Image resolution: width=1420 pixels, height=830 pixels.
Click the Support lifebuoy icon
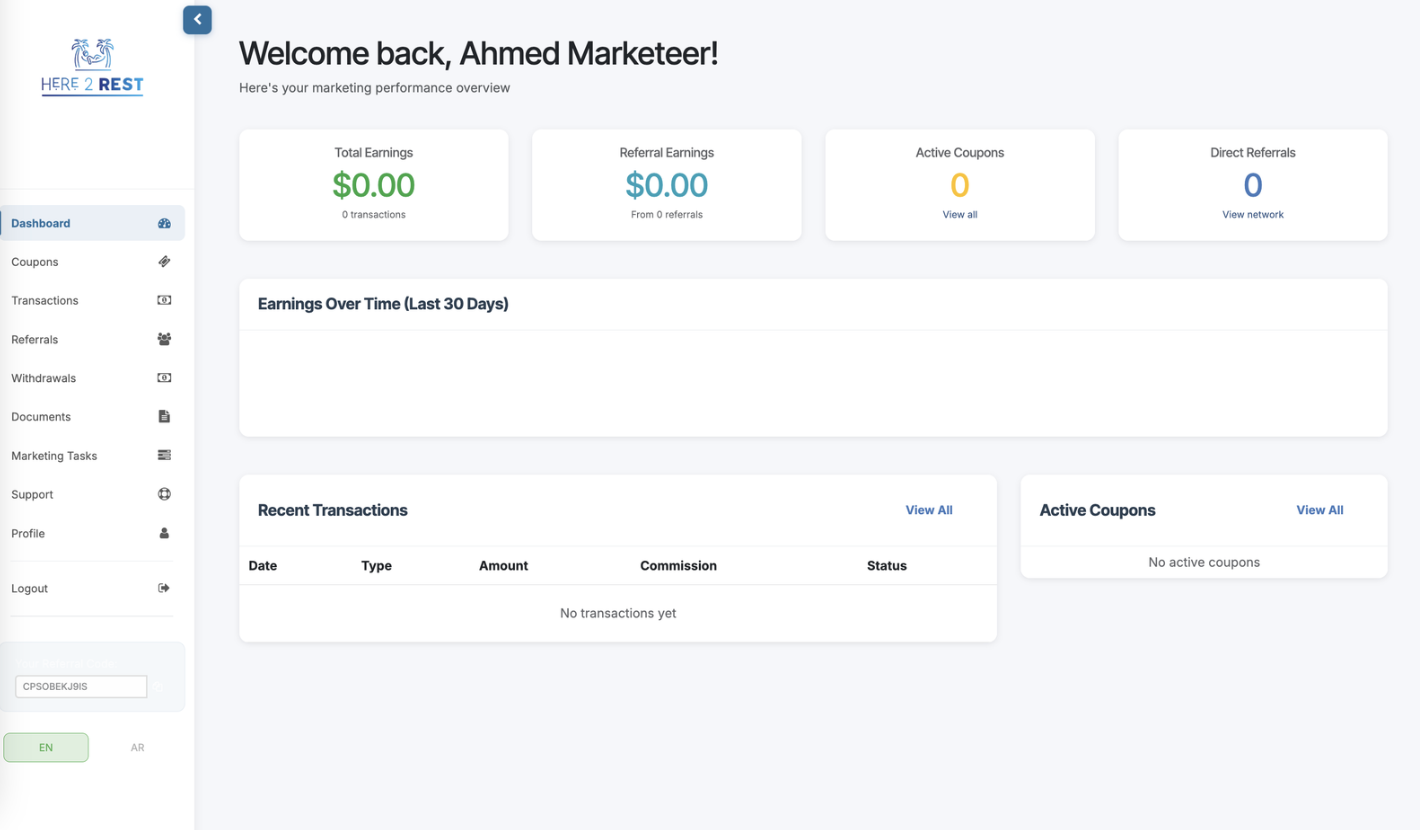pyautogui.click(x=165, y=495)
